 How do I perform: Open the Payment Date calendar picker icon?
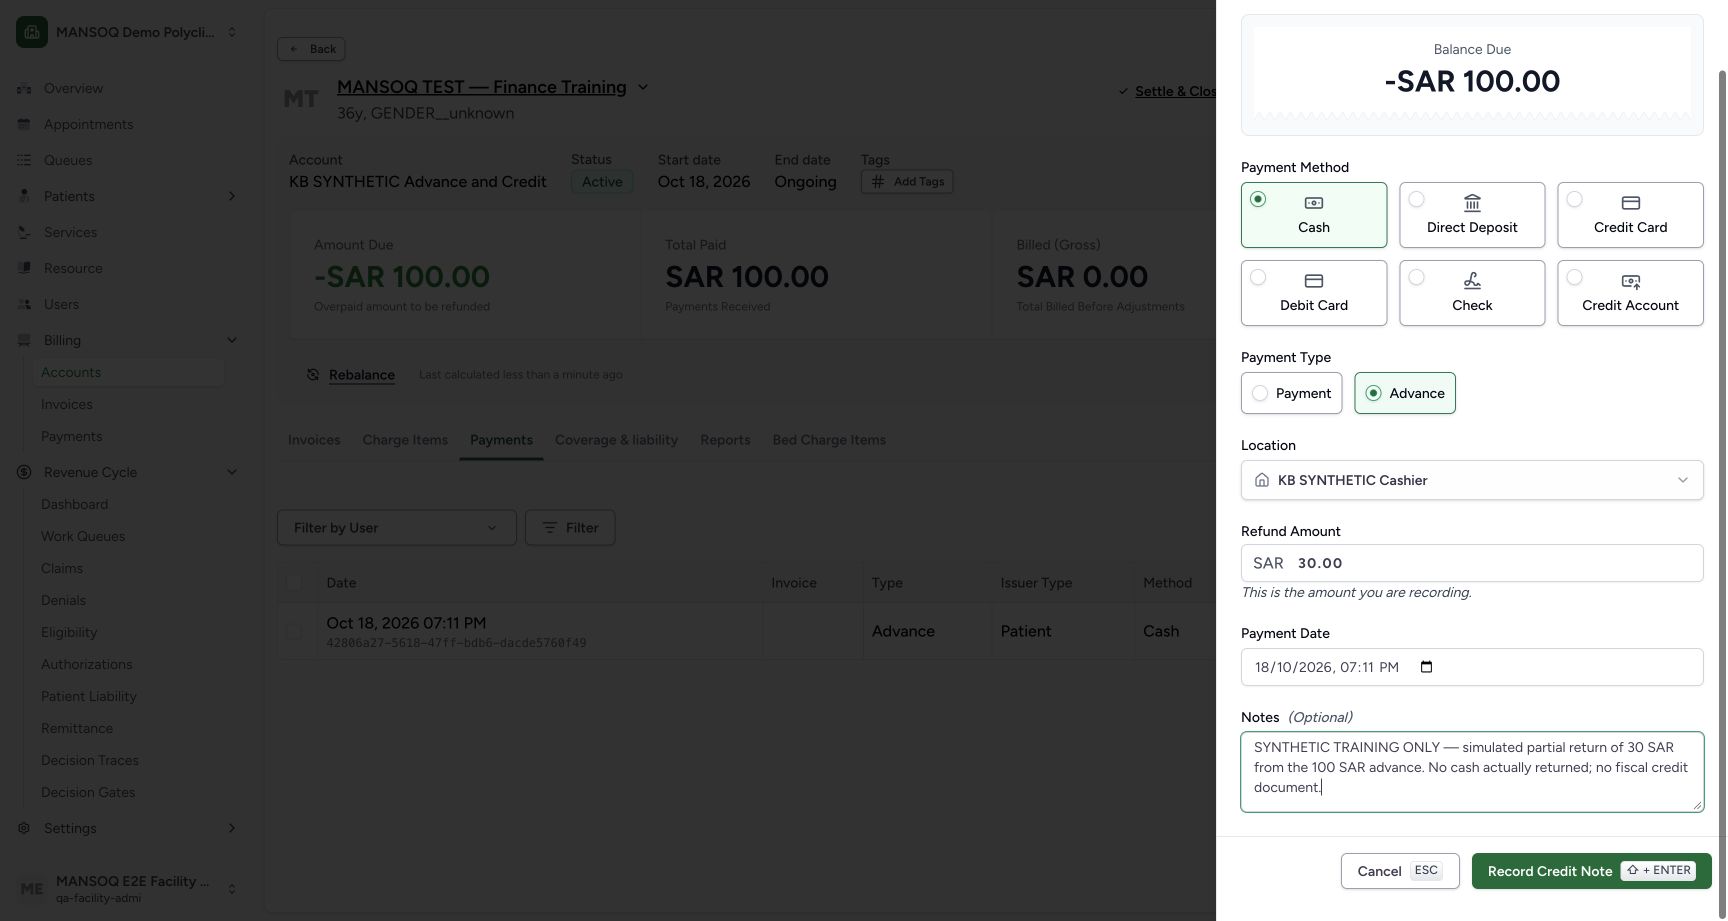pos(1426,667)
